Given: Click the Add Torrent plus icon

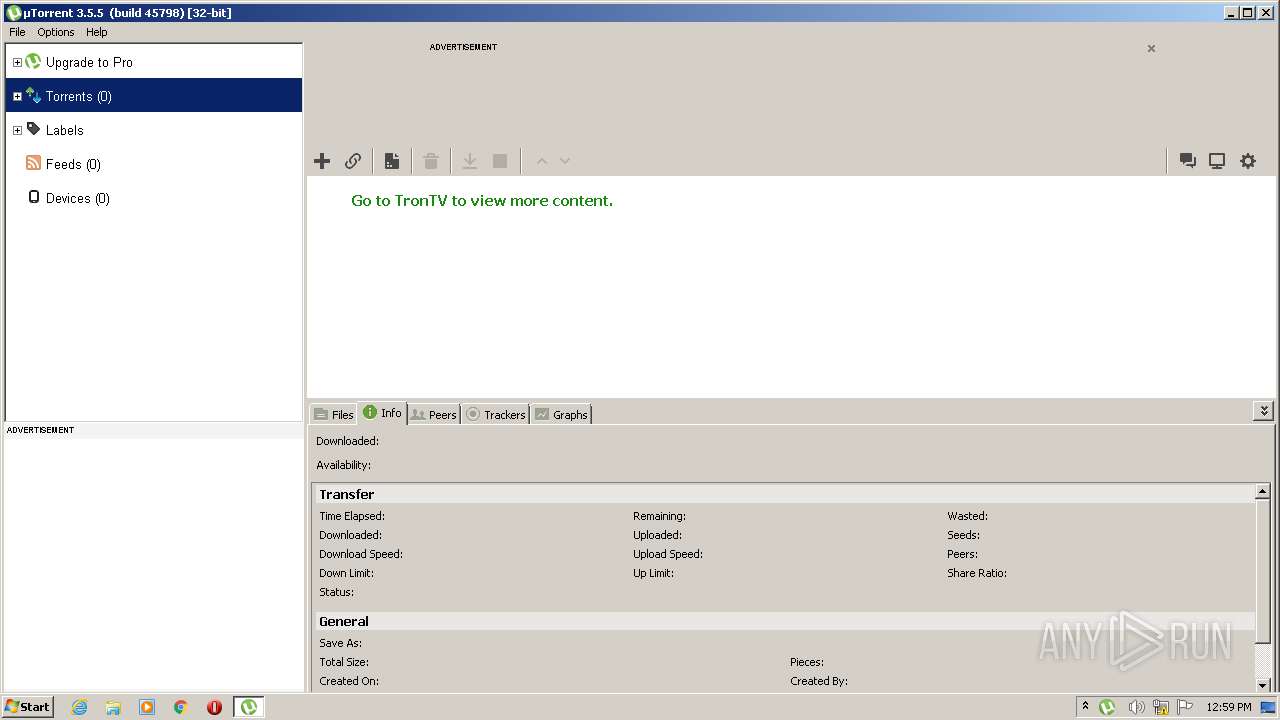Looking at the screenshot, I should pyautogui.click(x=322, y=161).
